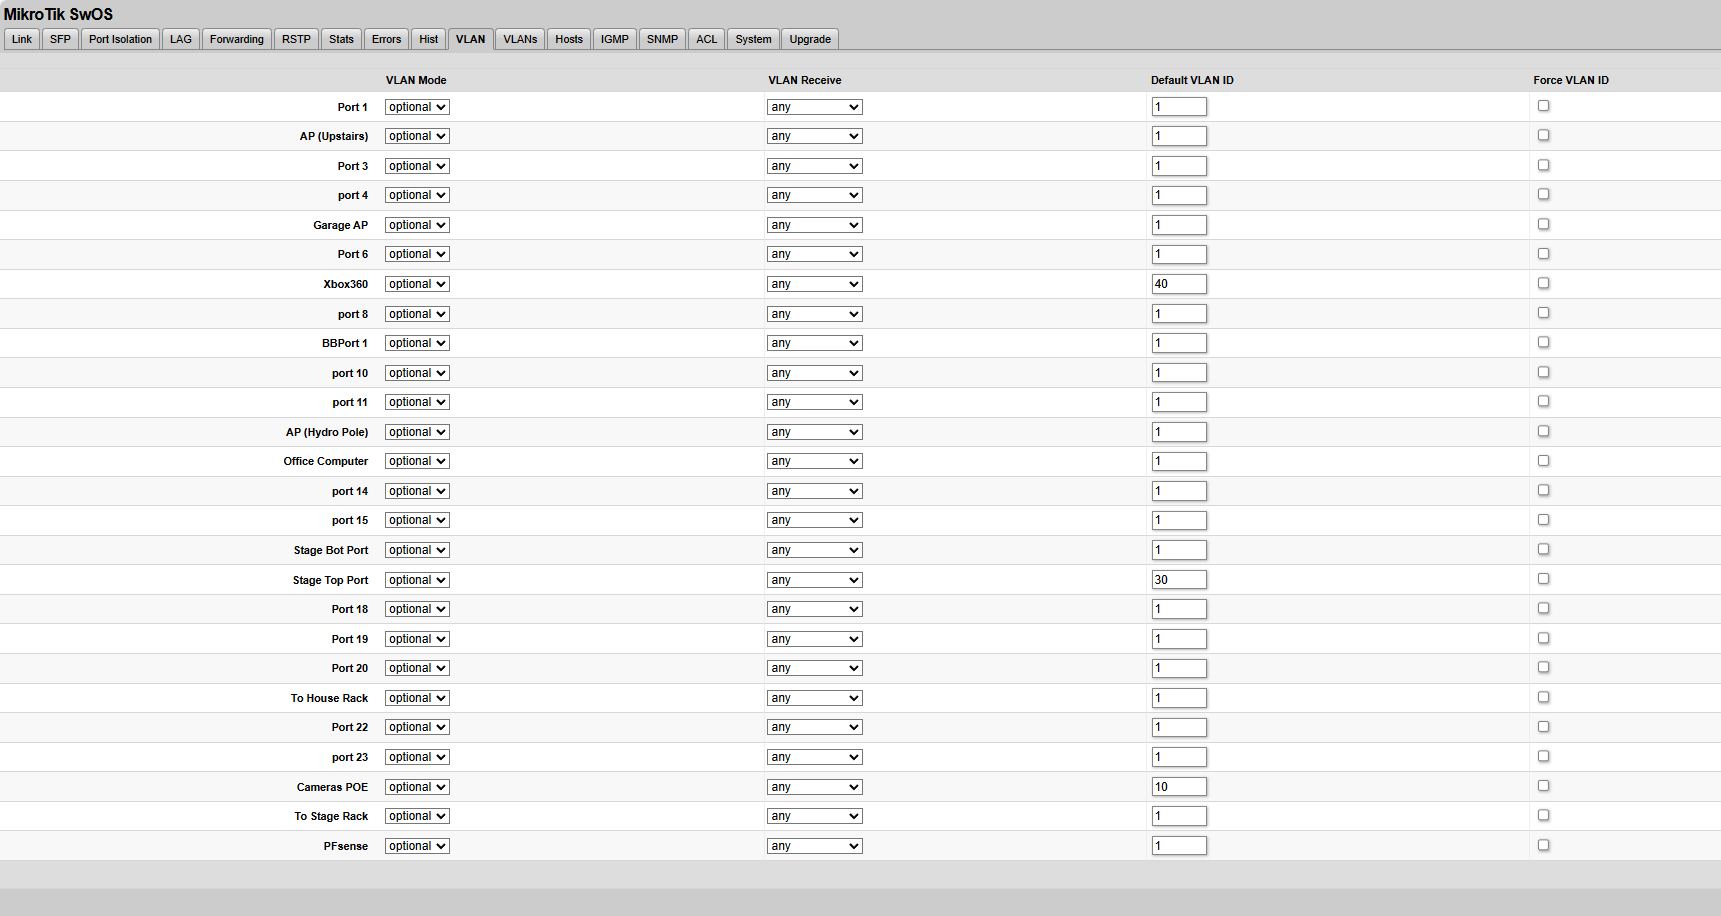1721x916 pixels.
Task: Open VLAN Receive dropdown for PFsense
Action: click(x=815, y=846)
